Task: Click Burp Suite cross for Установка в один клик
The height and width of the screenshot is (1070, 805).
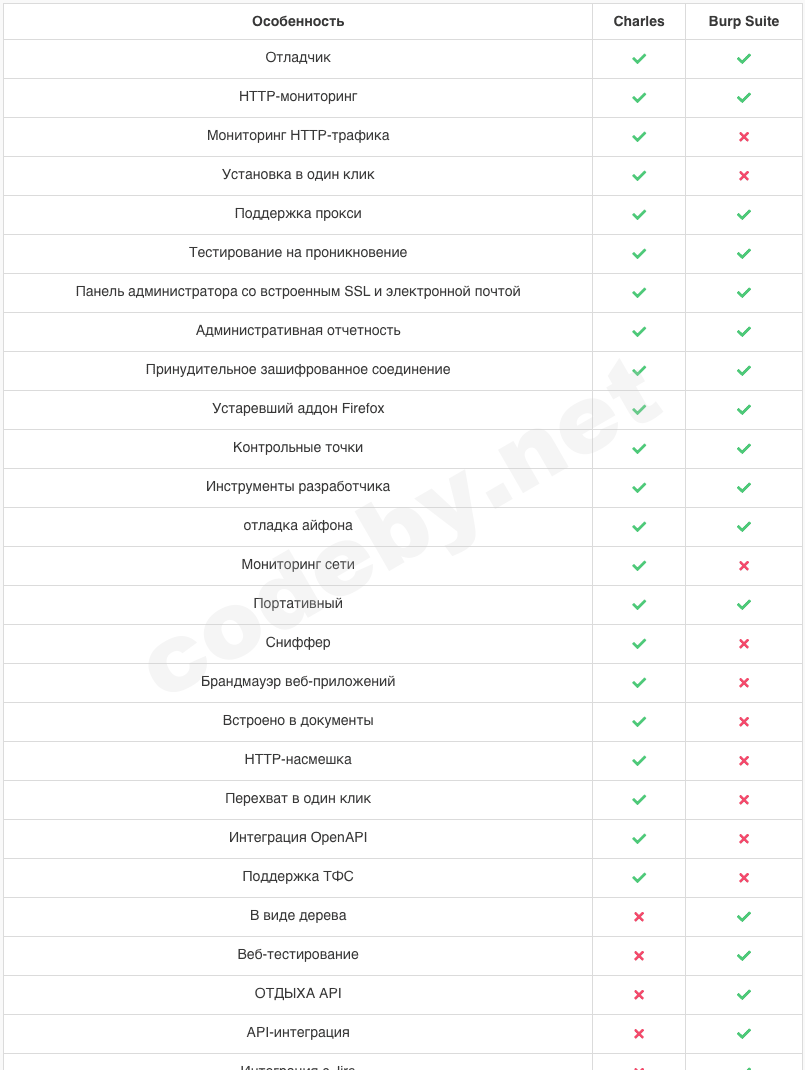Action: (744, 176)
